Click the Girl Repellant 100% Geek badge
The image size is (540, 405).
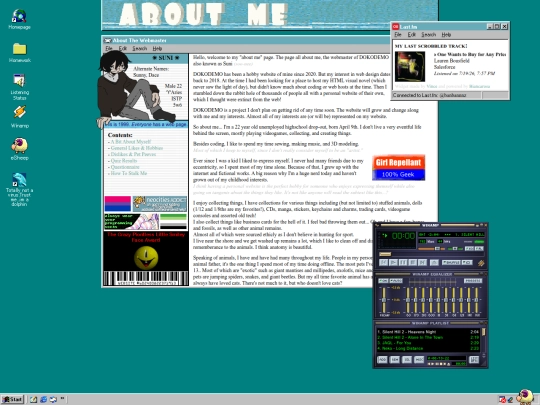coord(398,168)
